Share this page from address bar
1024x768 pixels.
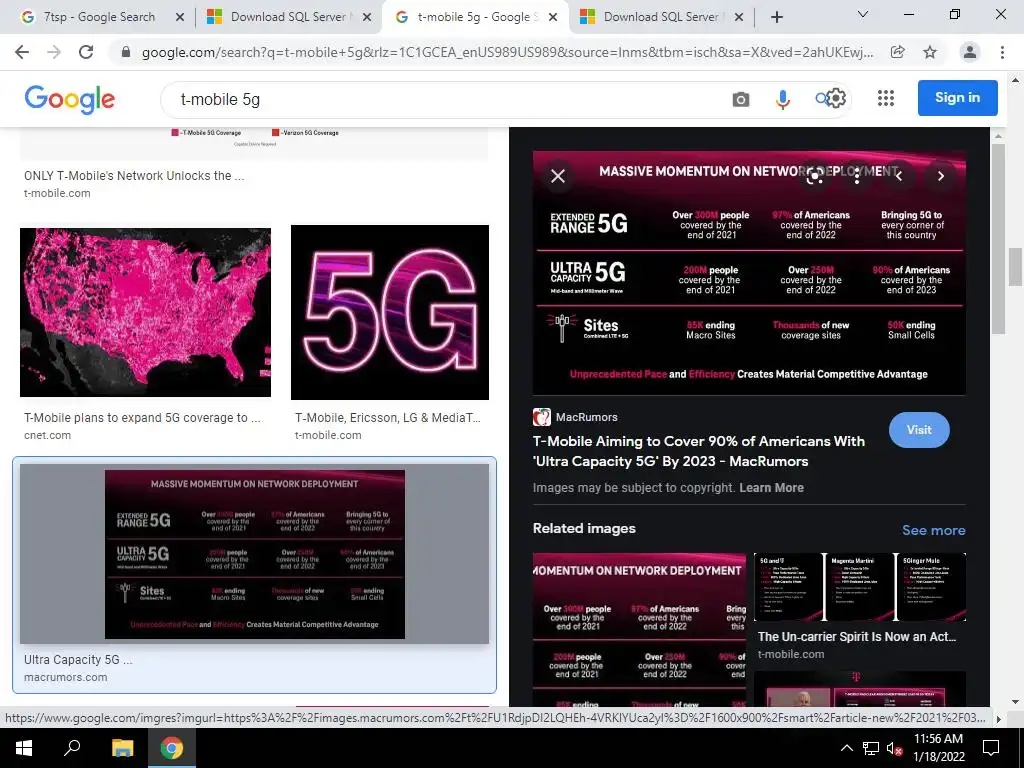pos(898,52)
